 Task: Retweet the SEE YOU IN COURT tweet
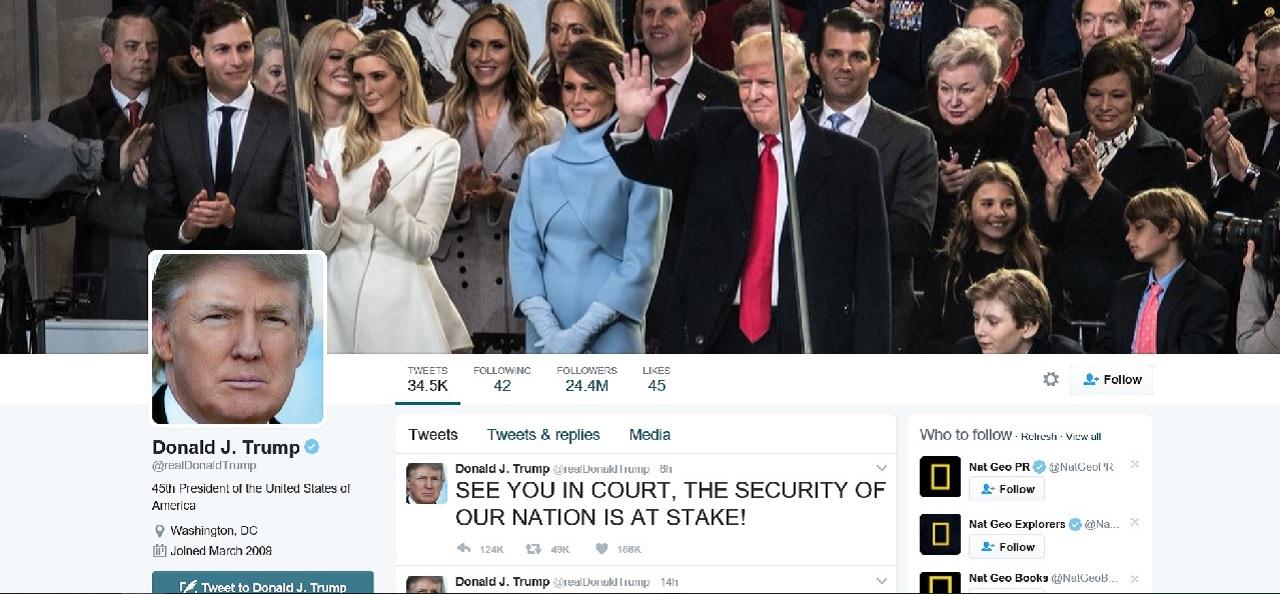tap(533, 548)
